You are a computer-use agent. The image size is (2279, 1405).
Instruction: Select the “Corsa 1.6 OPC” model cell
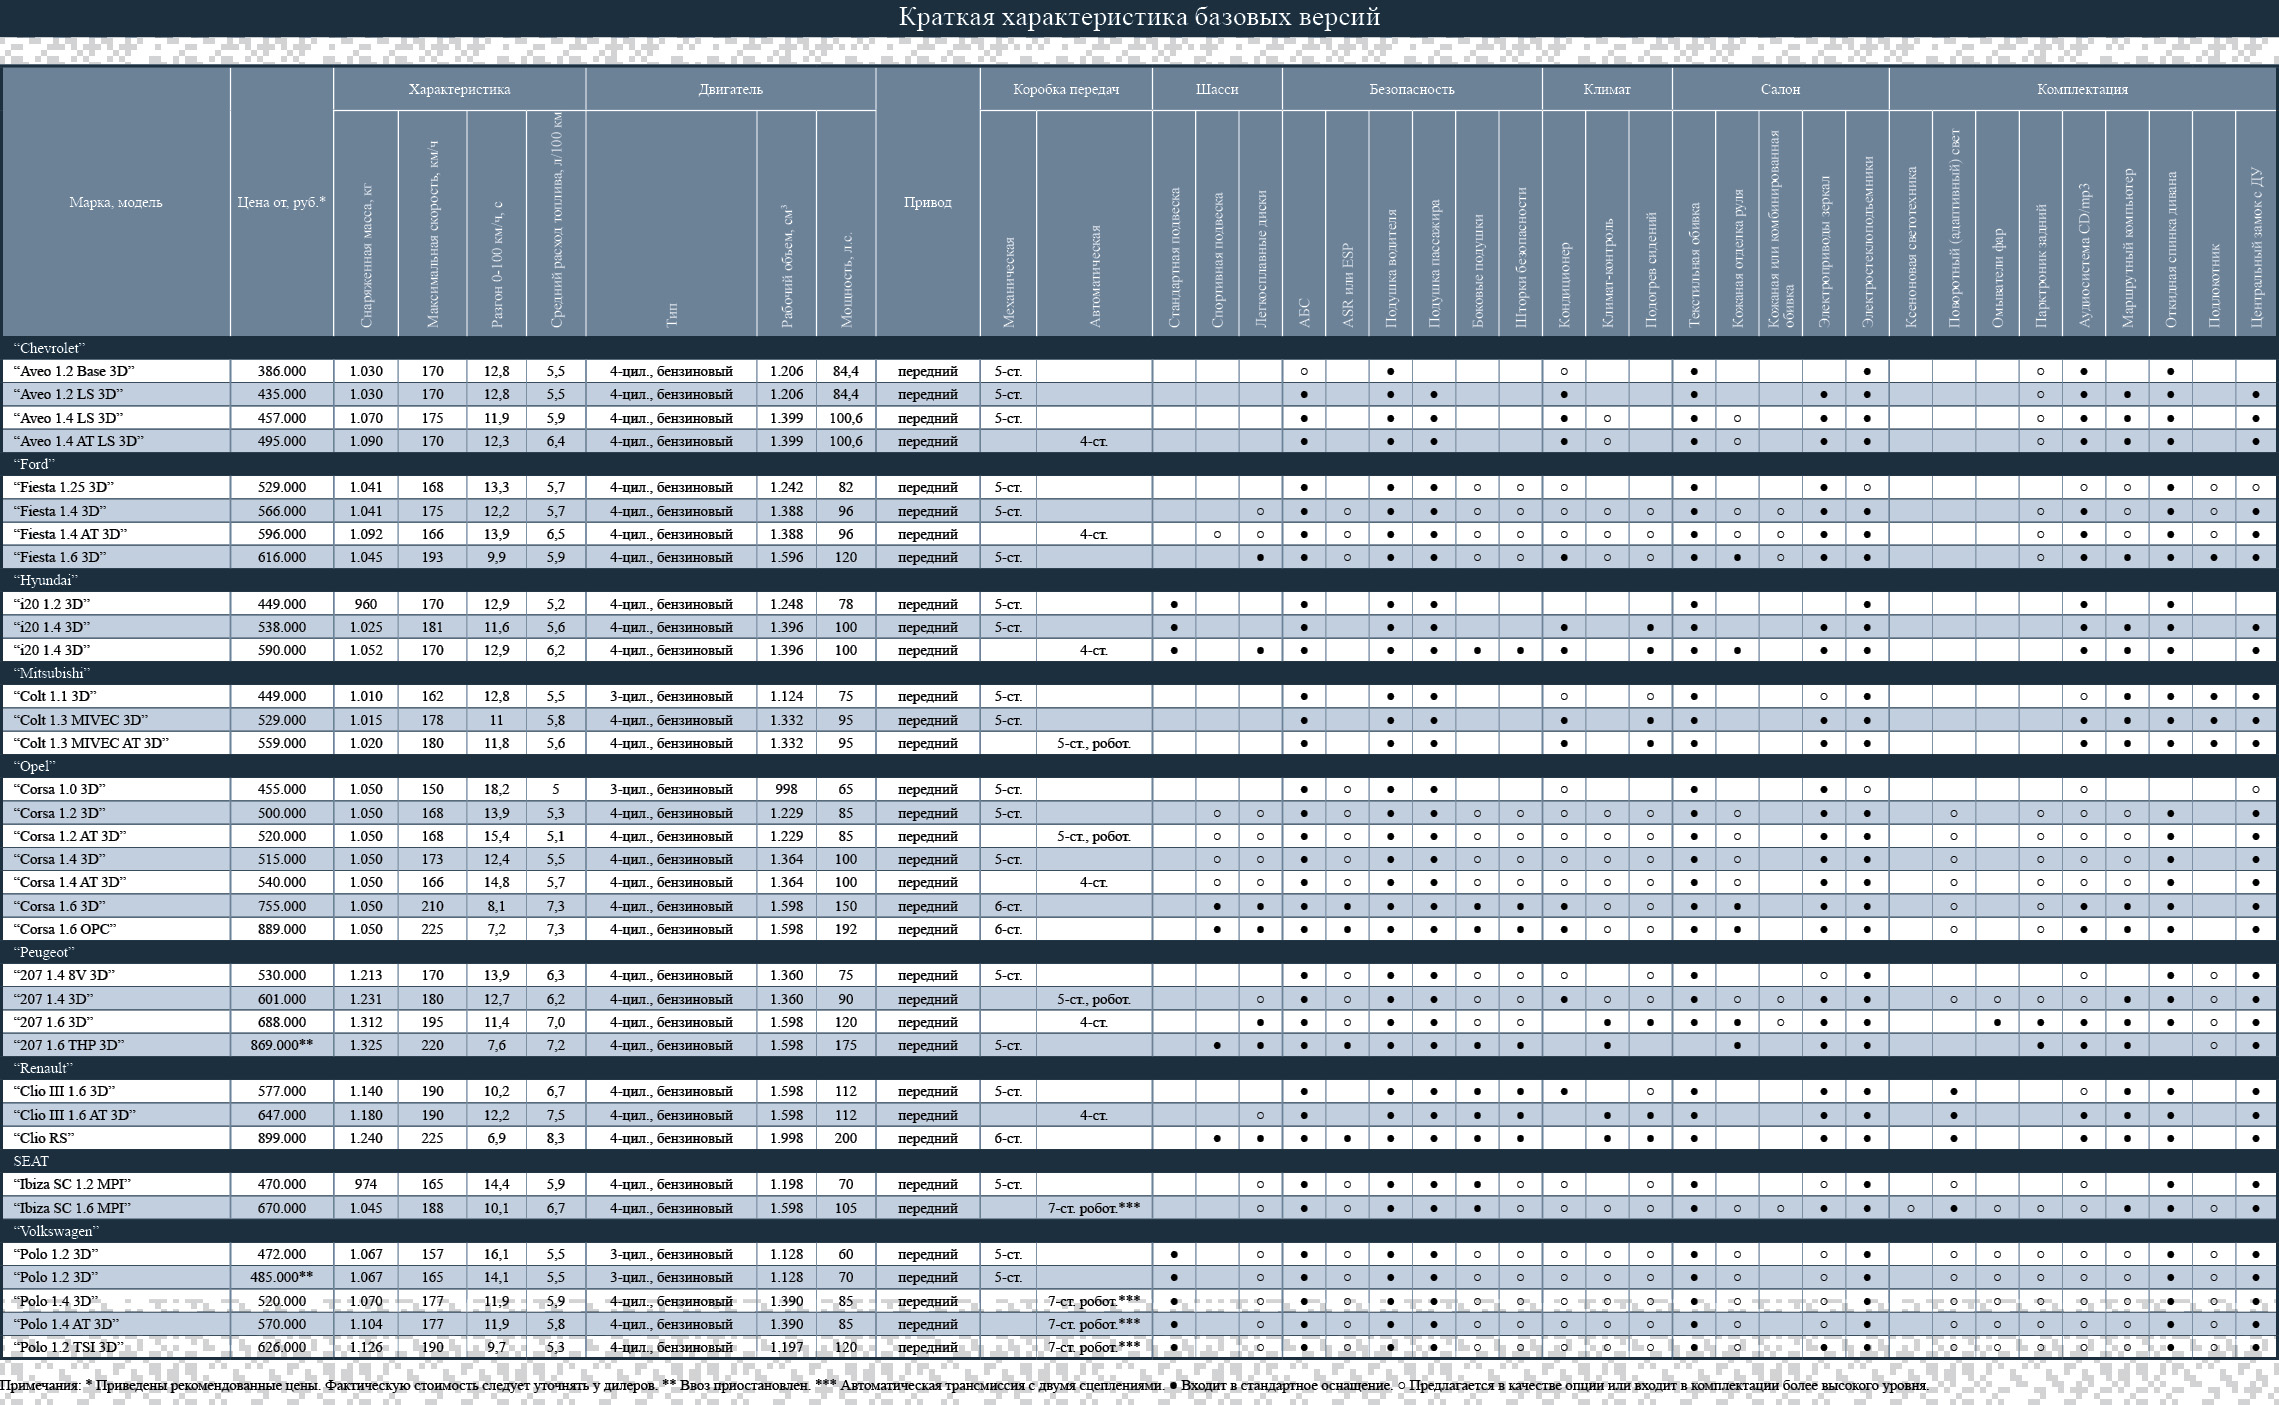coord(116,929)
